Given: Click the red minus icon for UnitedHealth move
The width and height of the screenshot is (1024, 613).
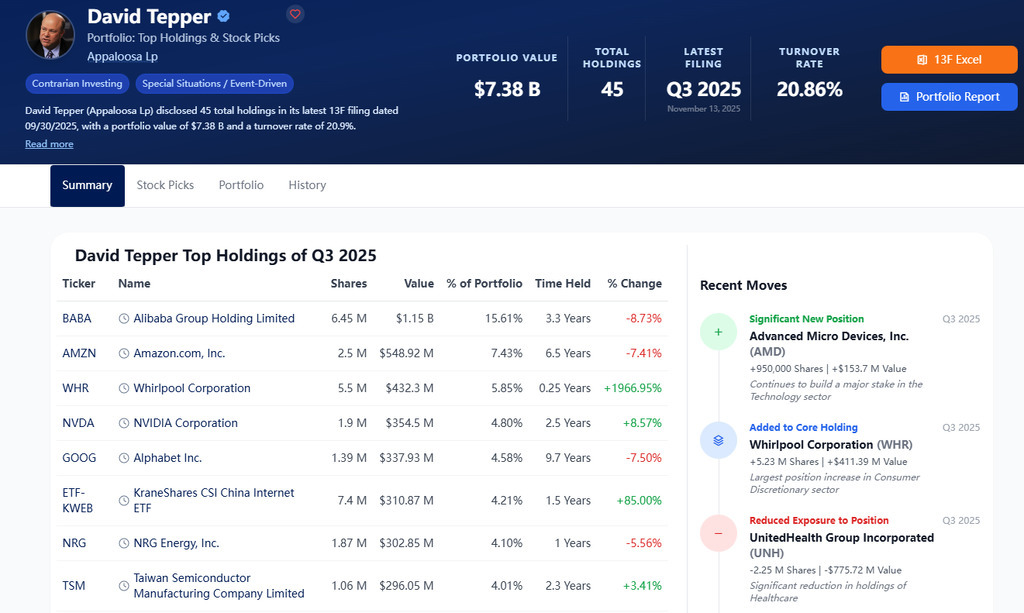Looking at the screenshot, I should pos(718,533).
